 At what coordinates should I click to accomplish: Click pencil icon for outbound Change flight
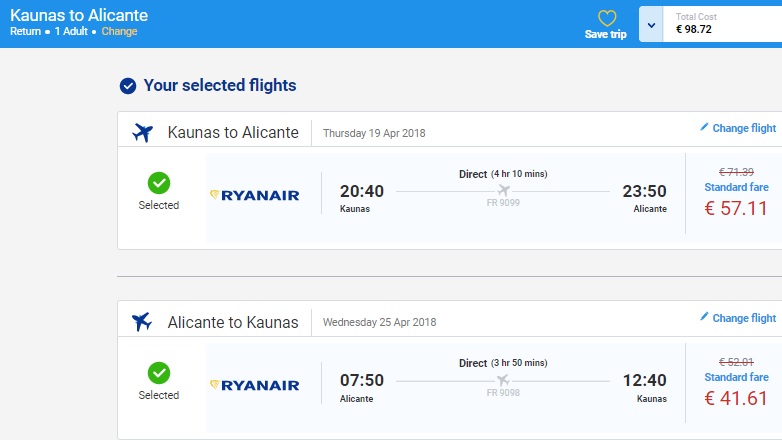click(x=704, y=127)
